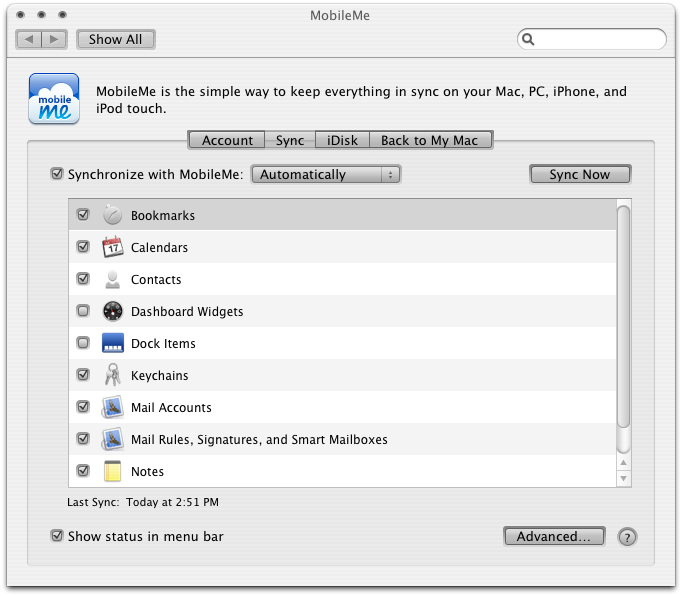This screenshot has width=682, height=596.
Task: Click the Sync Now button
Action: pos(580,174)
